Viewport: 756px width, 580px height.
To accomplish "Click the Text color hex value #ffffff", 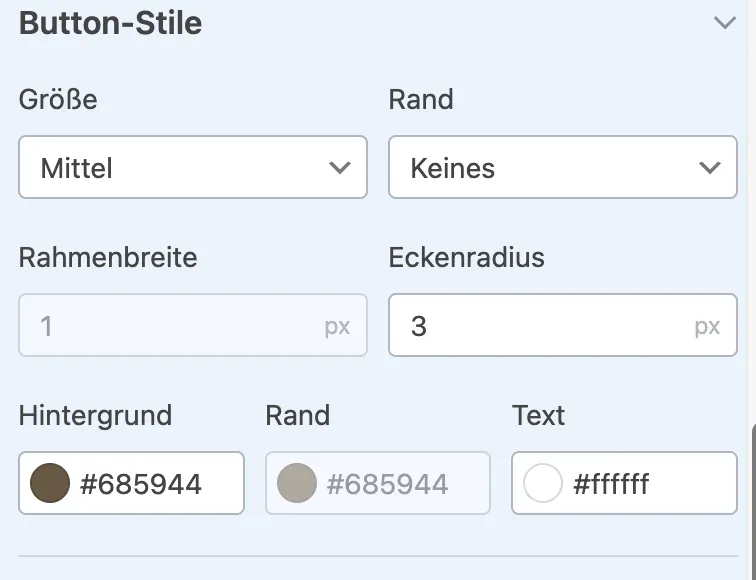I will click(x=611, y=484).
